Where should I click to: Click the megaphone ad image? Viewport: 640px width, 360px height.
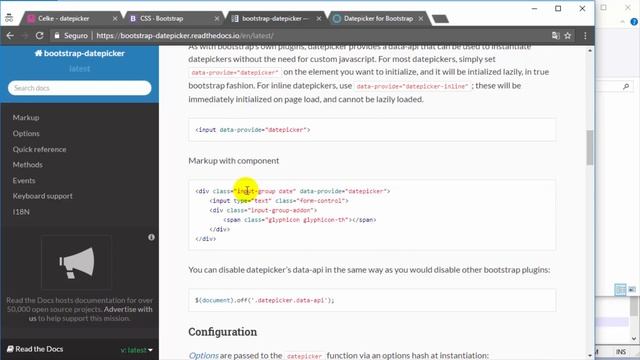tap(76, 262)
